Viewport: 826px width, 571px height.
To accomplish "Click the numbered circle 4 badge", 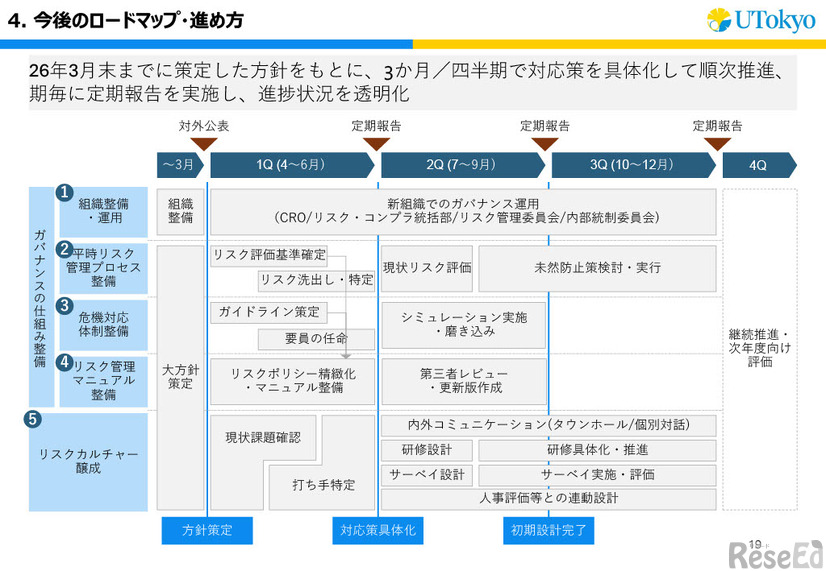I will 64,362.
